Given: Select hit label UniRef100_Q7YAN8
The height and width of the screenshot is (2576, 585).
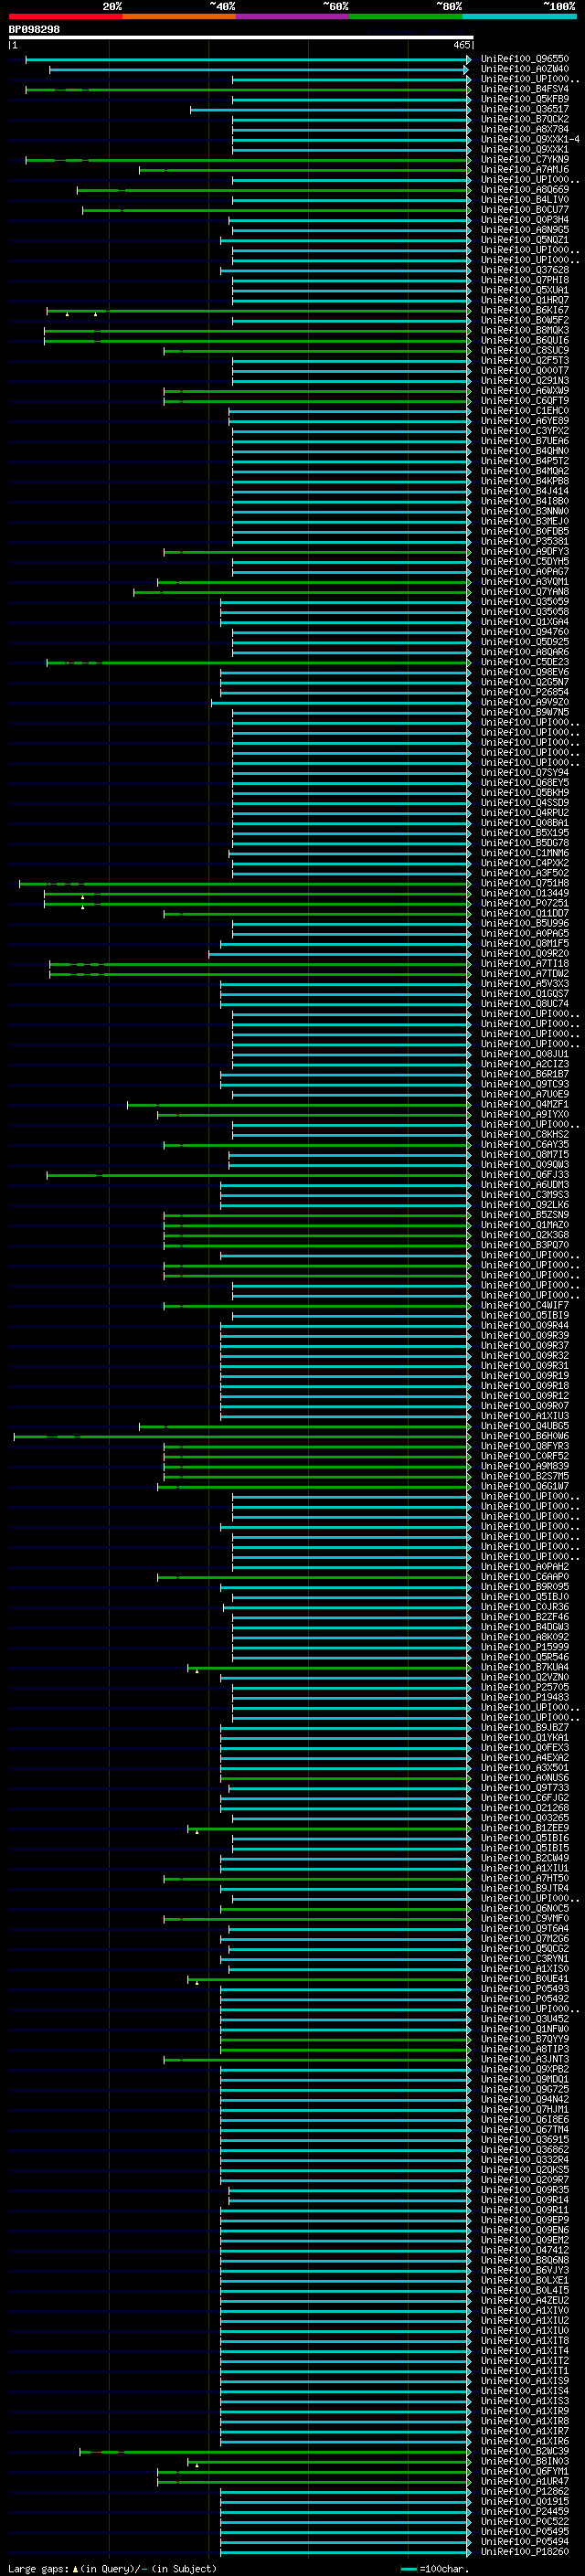Looking at the screenshot, I should click(x=525, y=592).
